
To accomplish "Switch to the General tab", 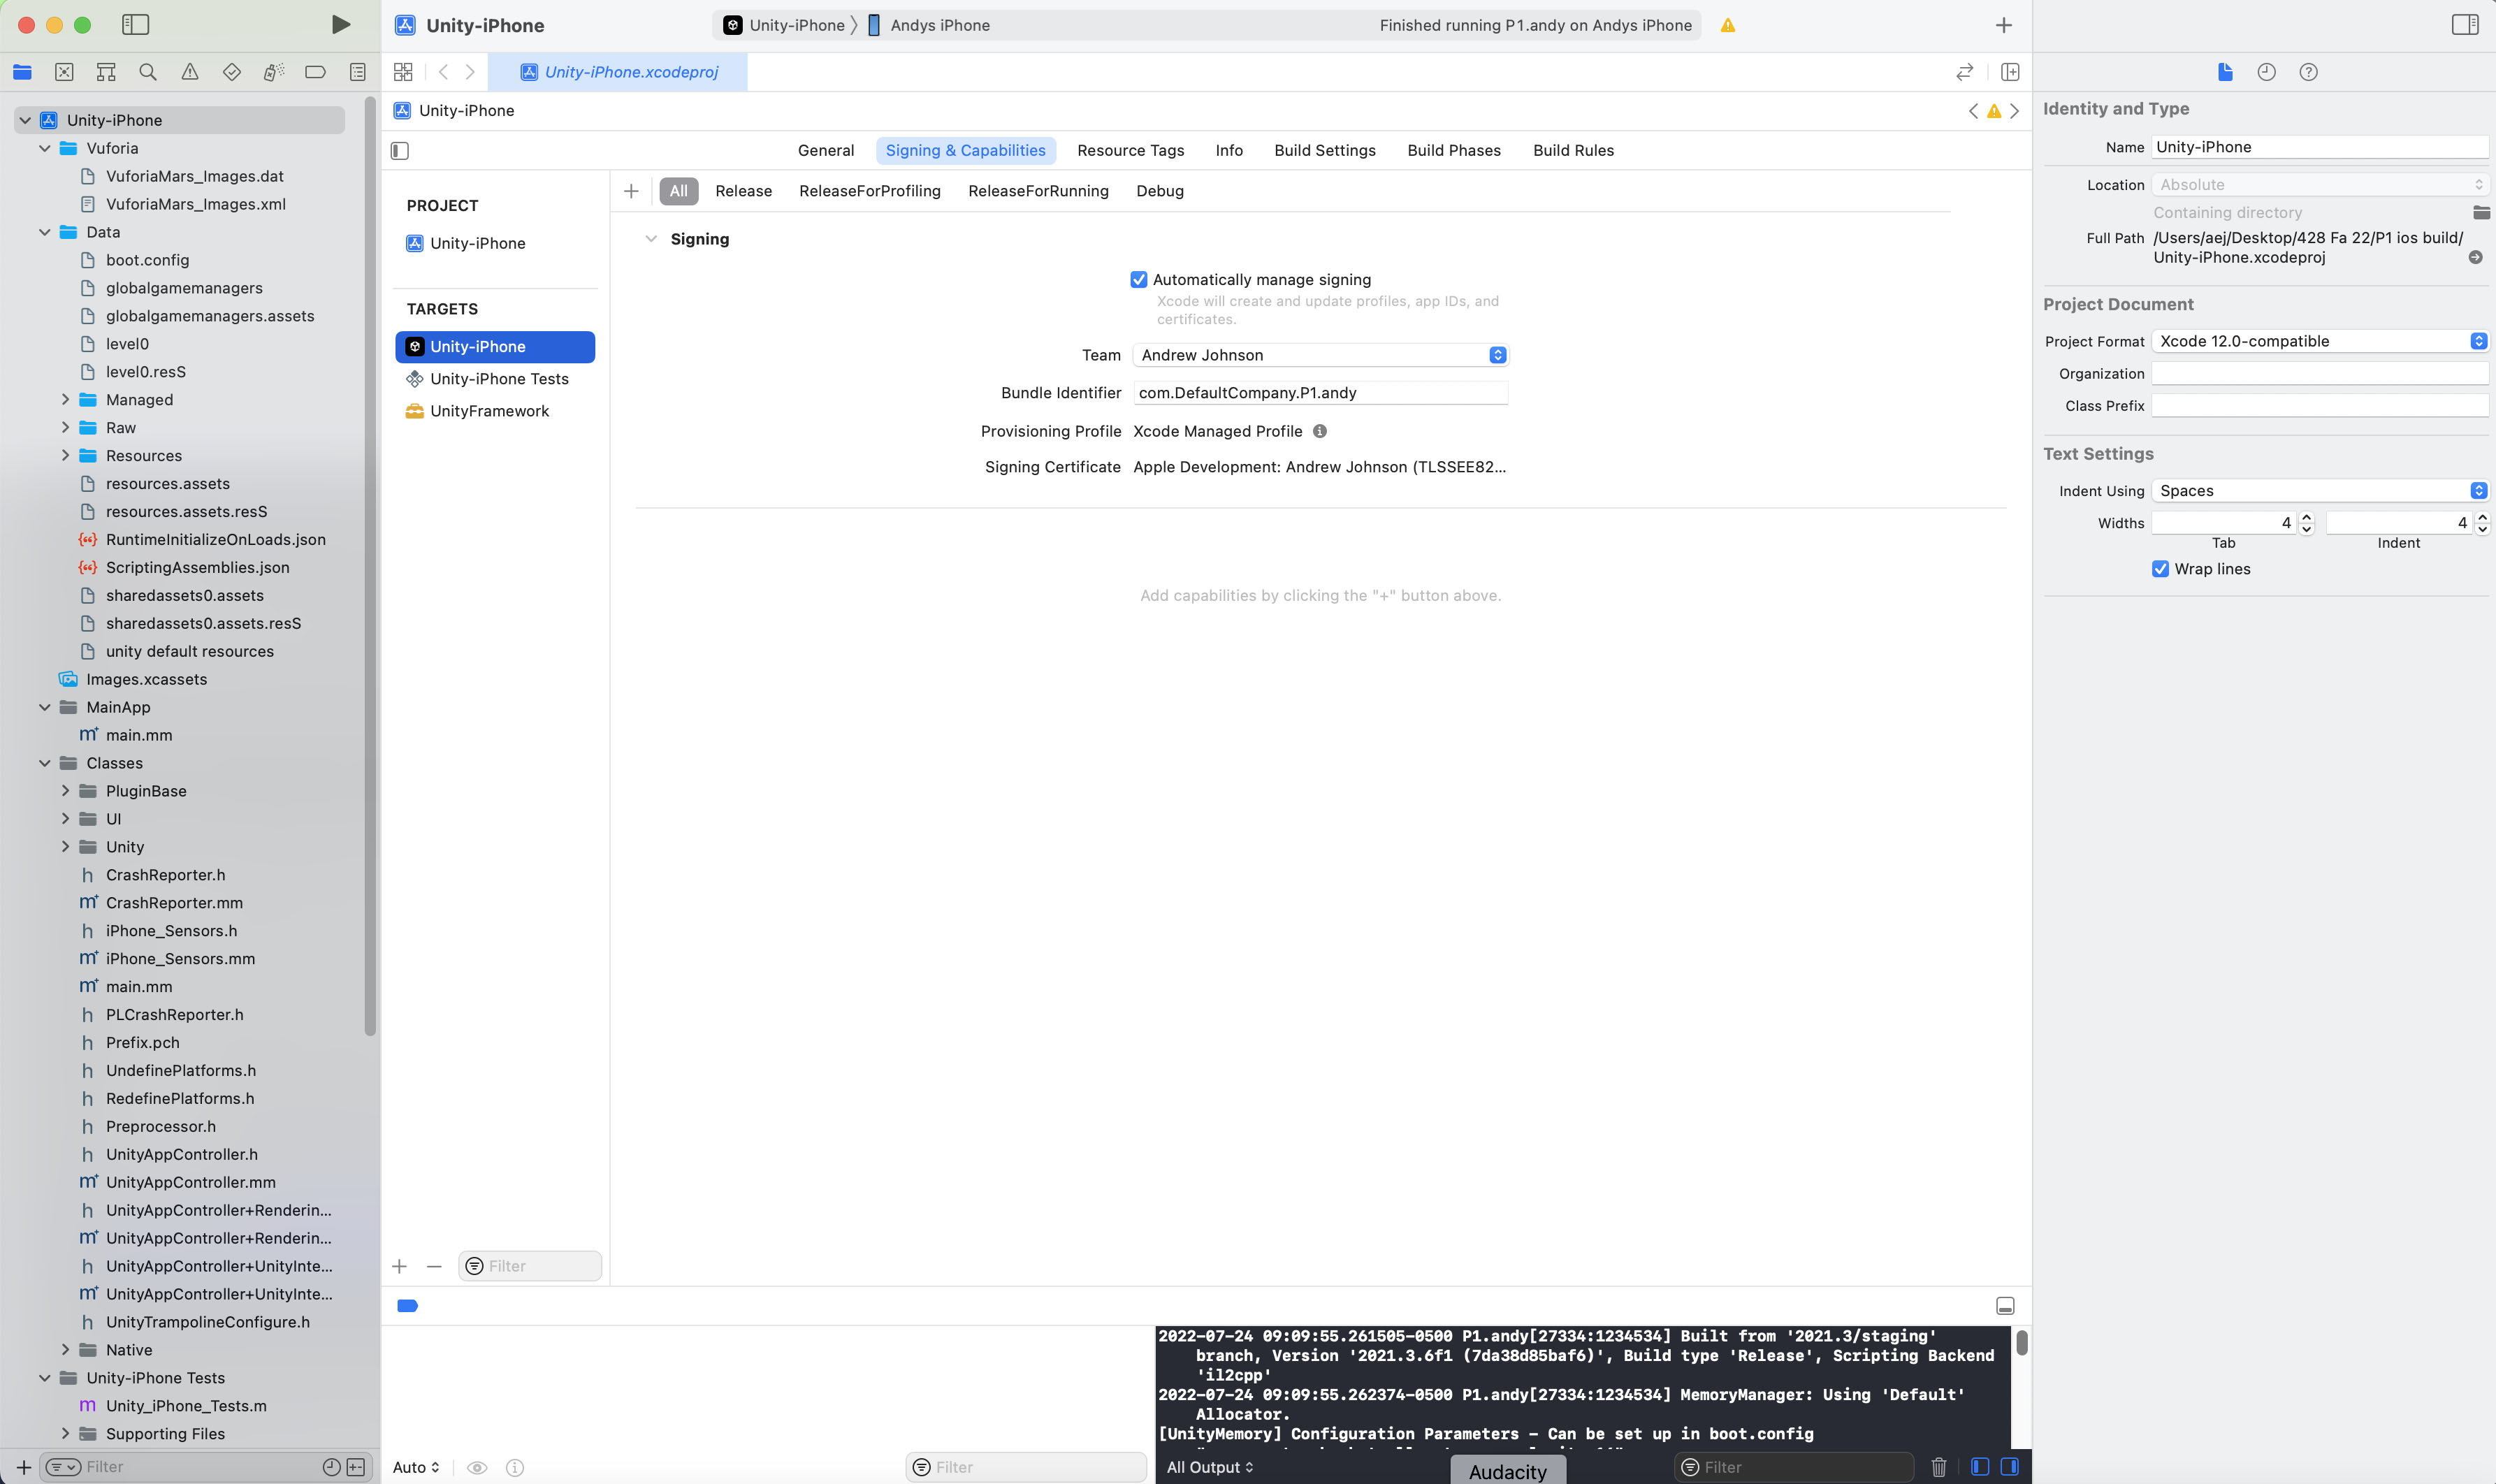I will click(x=826, y=151).
